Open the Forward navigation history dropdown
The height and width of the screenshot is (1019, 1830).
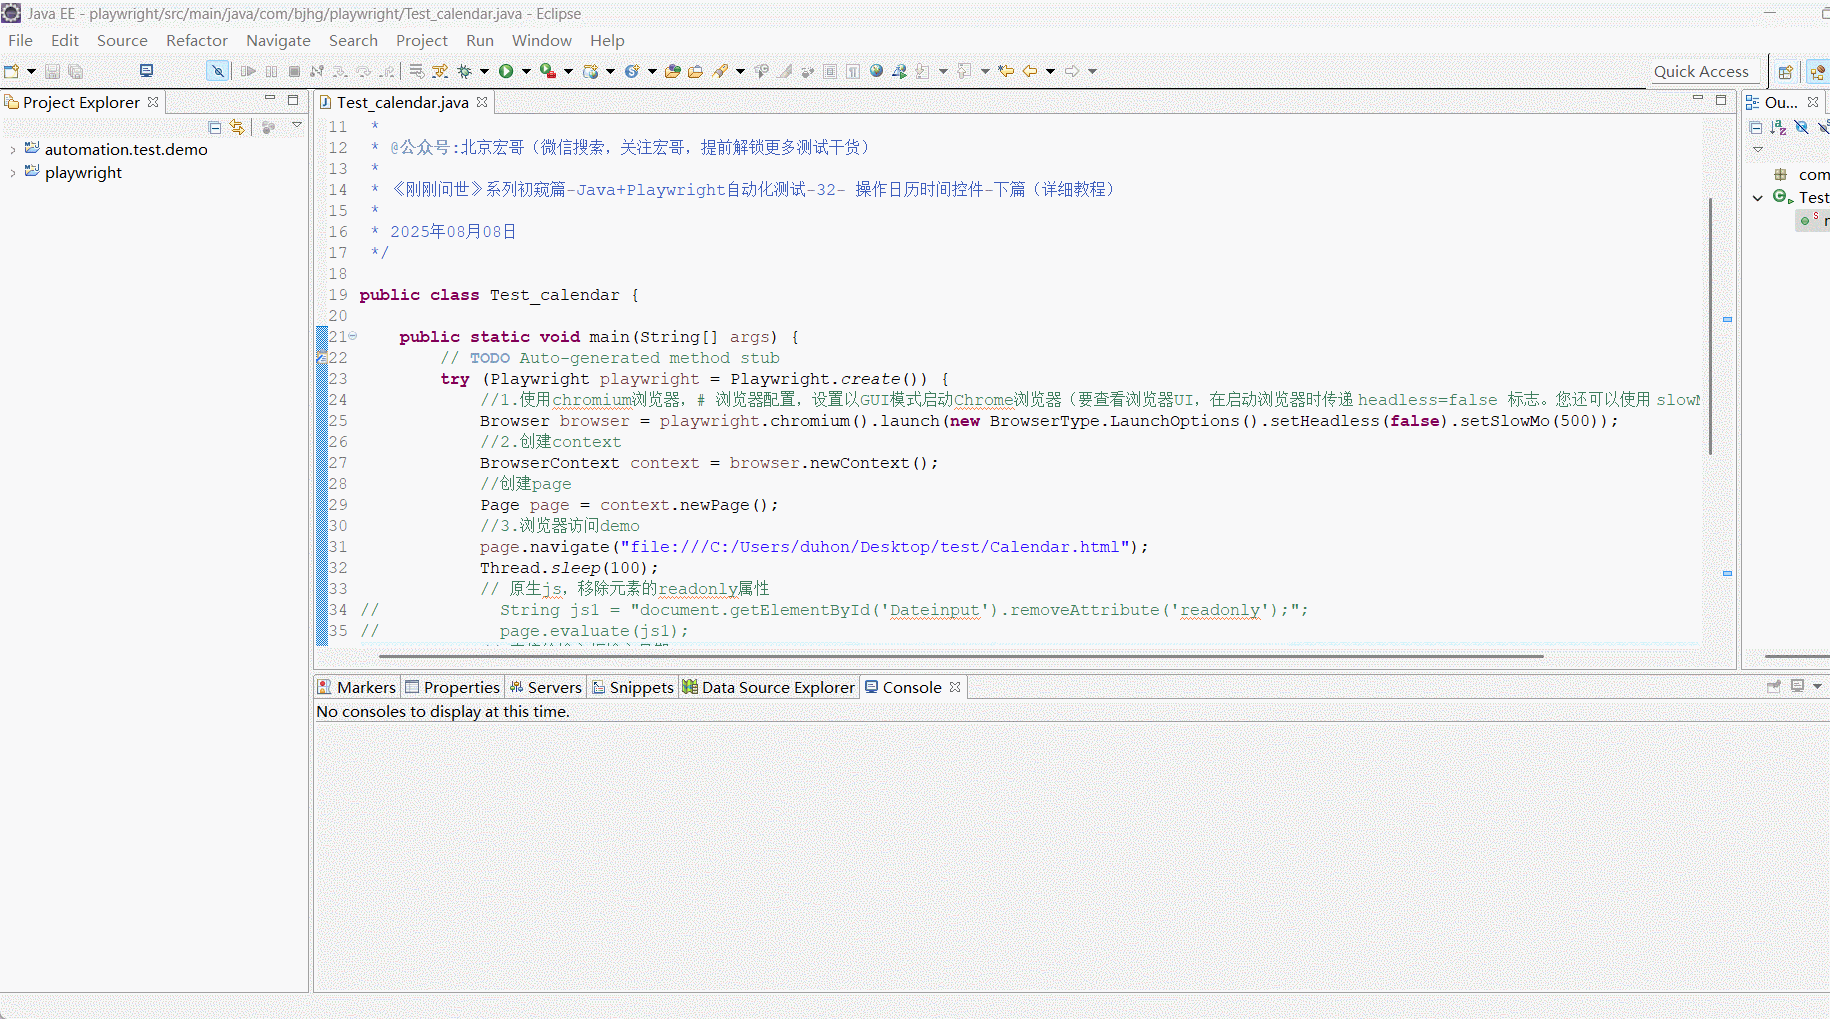coord(1092,71)
